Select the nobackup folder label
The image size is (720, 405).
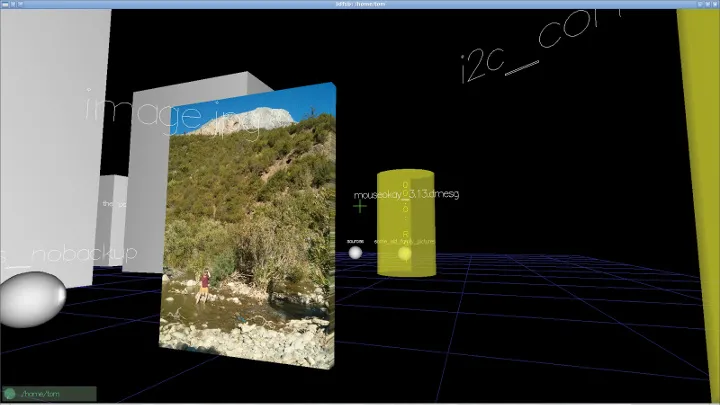(84, 253)
